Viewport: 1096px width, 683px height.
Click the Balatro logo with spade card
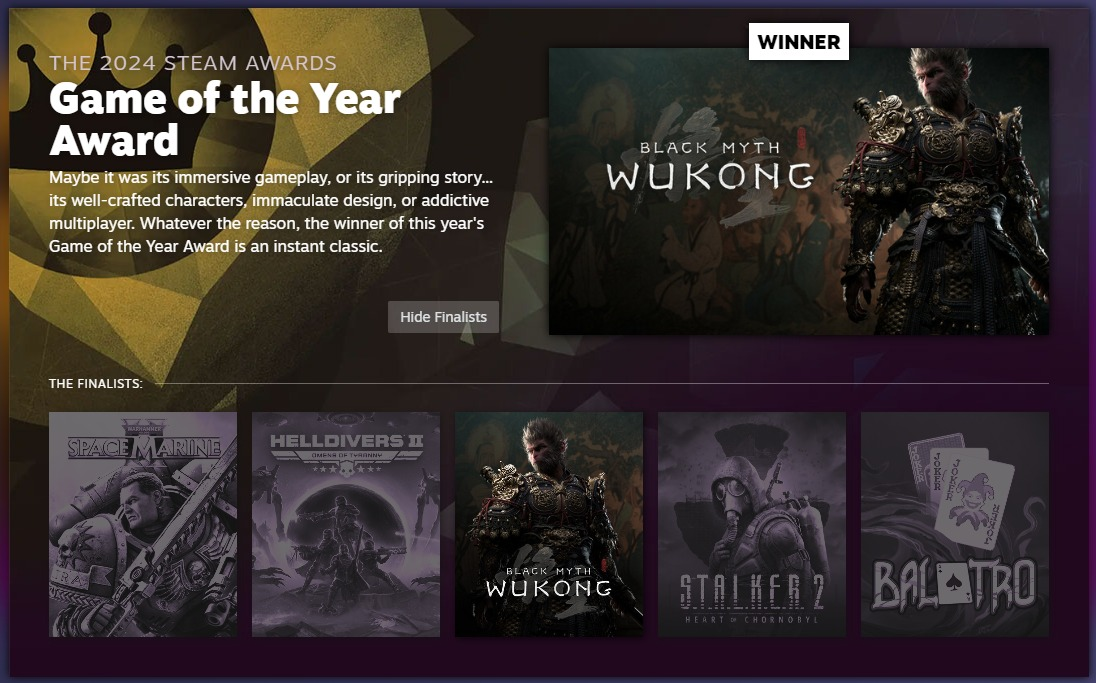pos(955,584)
